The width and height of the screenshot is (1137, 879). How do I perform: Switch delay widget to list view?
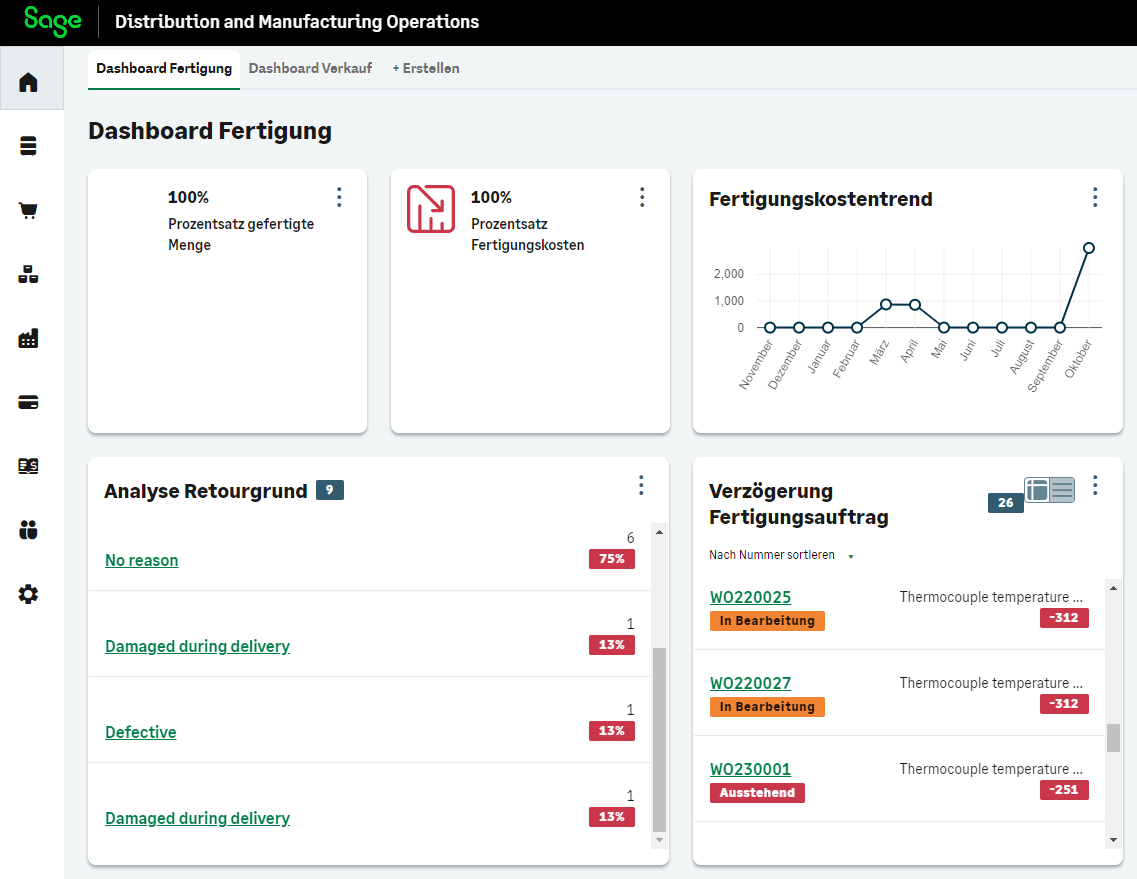coord(1062,490)
